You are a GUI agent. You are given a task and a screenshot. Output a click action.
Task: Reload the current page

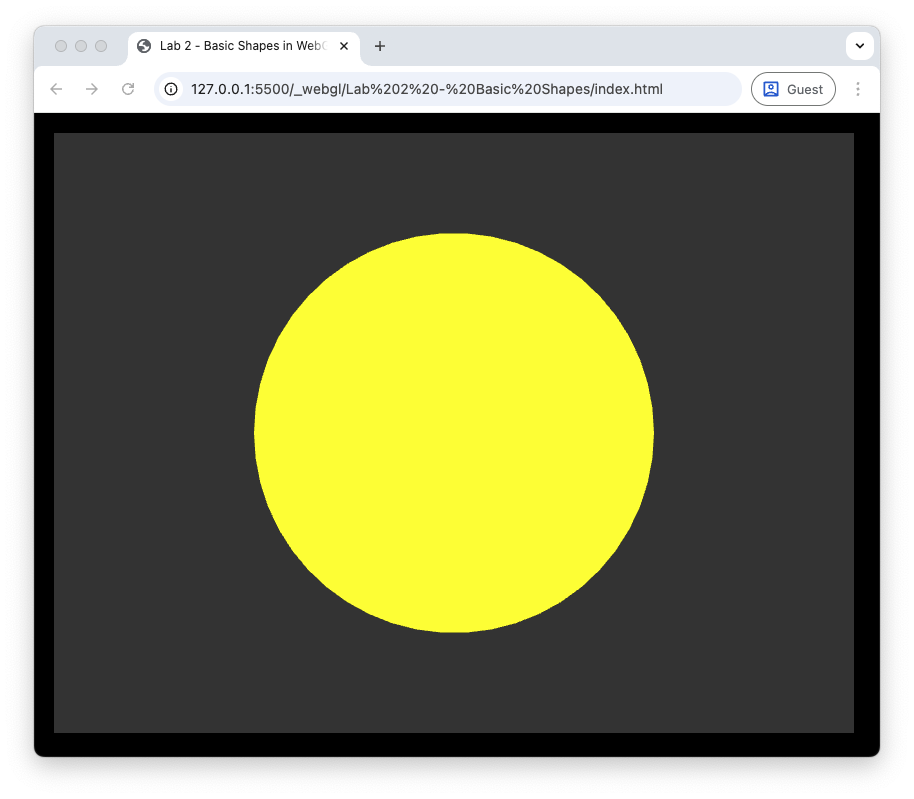point(128,89)
